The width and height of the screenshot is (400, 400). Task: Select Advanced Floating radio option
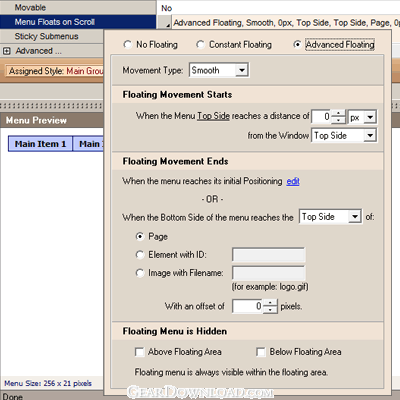tap(297, 44)
